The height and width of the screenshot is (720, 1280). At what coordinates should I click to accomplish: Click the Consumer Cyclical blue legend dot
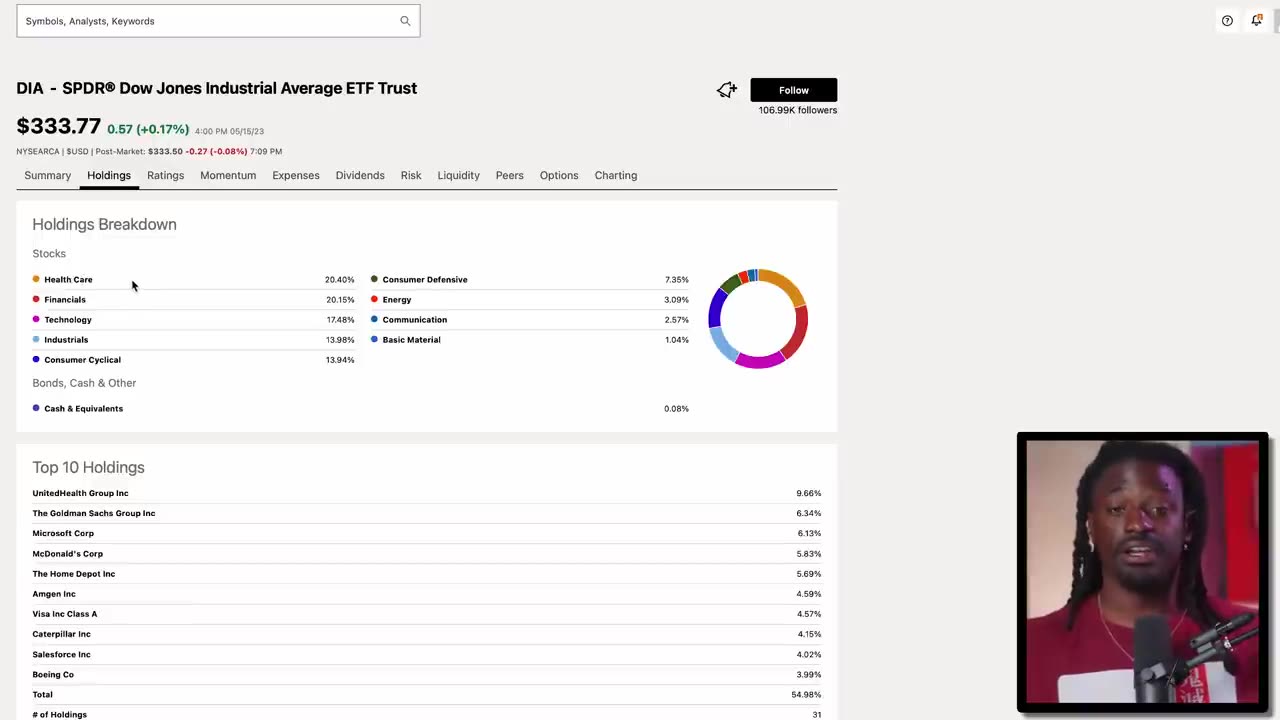(x=36, y=359)
